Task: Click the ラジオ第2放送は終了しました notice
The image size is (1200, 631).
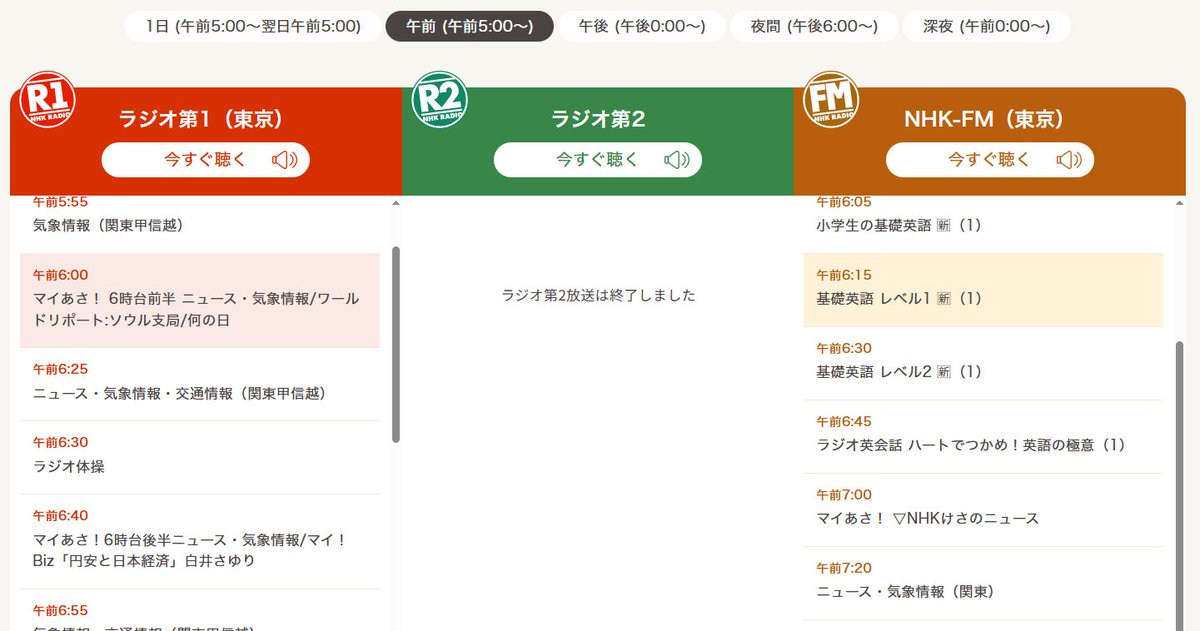Action: pyautogui.click(x=598, y=295)
